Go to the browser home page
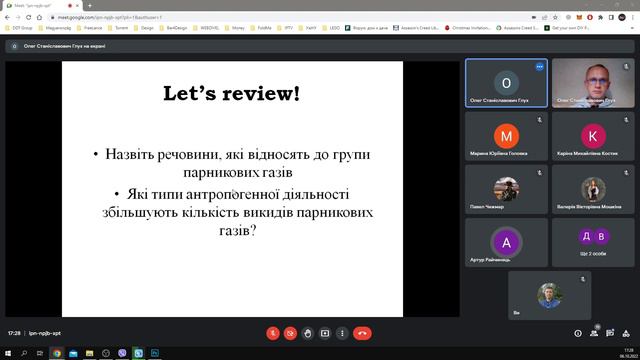Screen dimensions: 640x360 coord(39,18)
